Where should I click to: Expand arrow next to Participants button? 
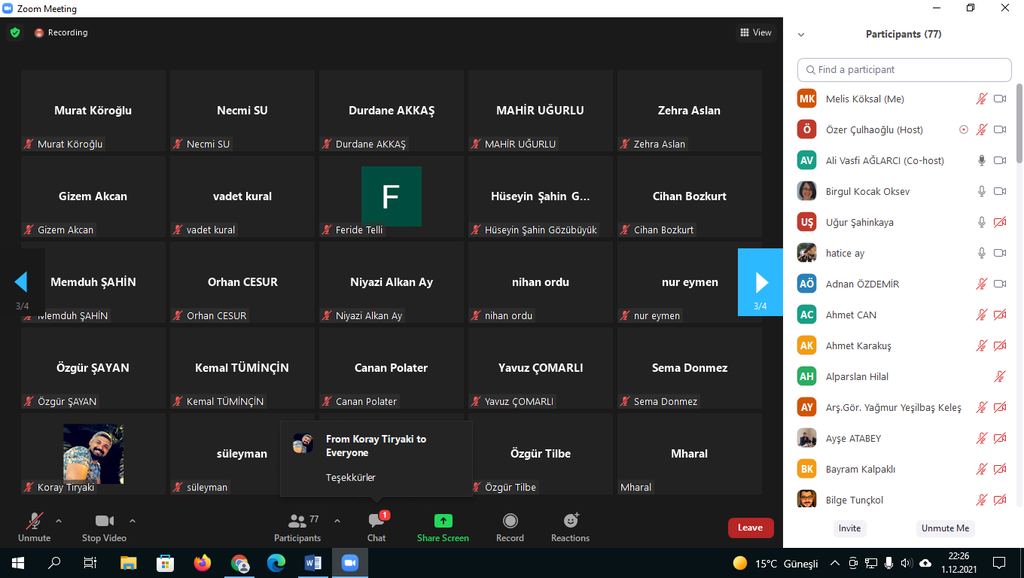click(337, 521)
